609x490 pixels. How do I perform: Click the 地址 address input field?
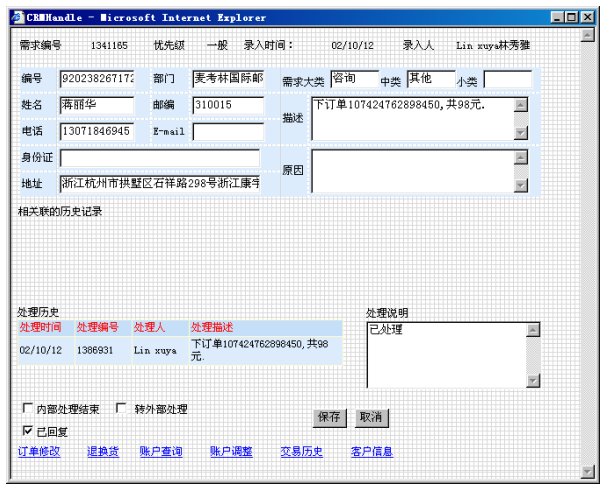159,183
